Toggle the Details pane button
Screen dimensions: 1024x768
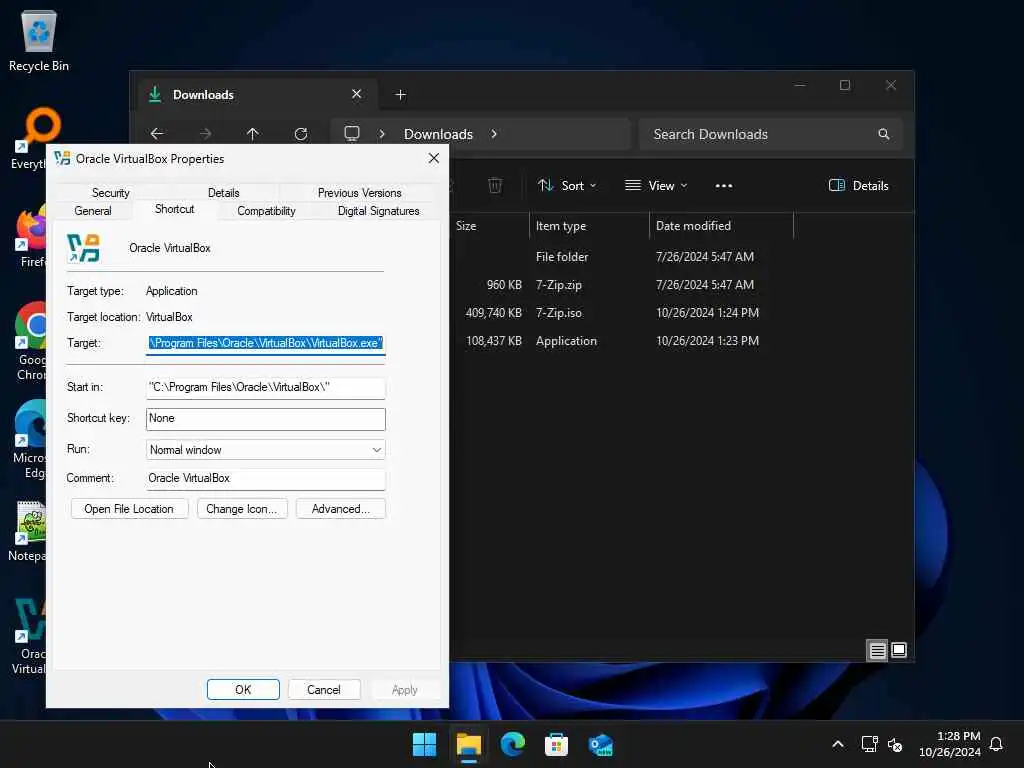[858, 185]
